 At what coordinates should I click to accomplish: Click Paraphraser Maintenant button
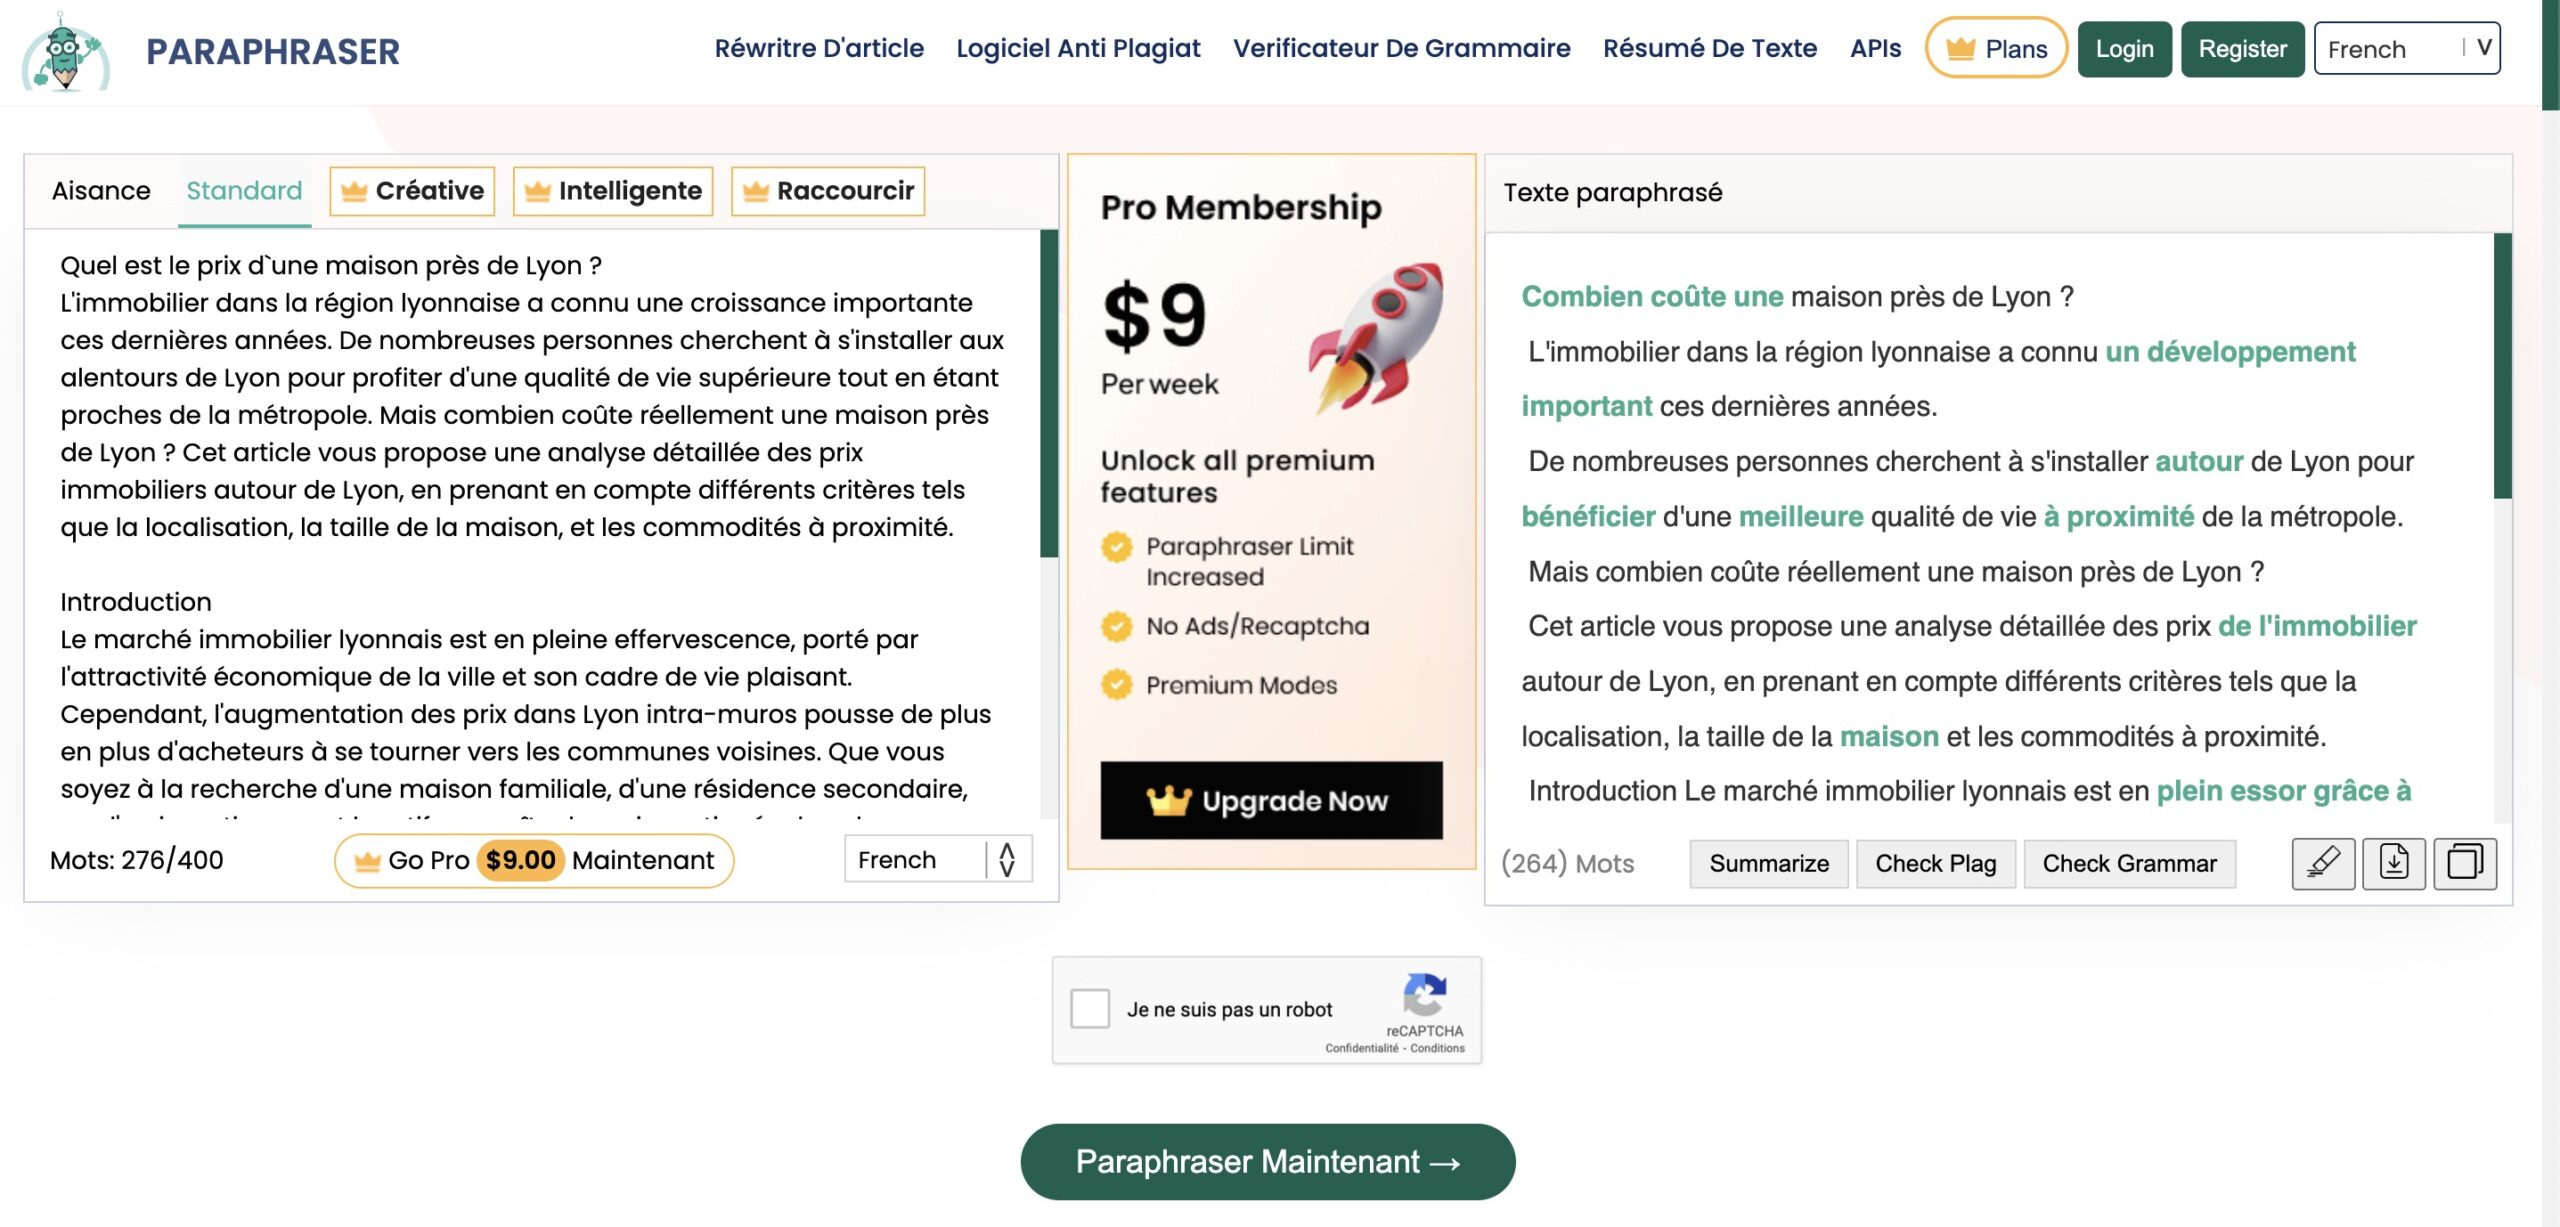pyautogui.click(x=1267, y=1160)
